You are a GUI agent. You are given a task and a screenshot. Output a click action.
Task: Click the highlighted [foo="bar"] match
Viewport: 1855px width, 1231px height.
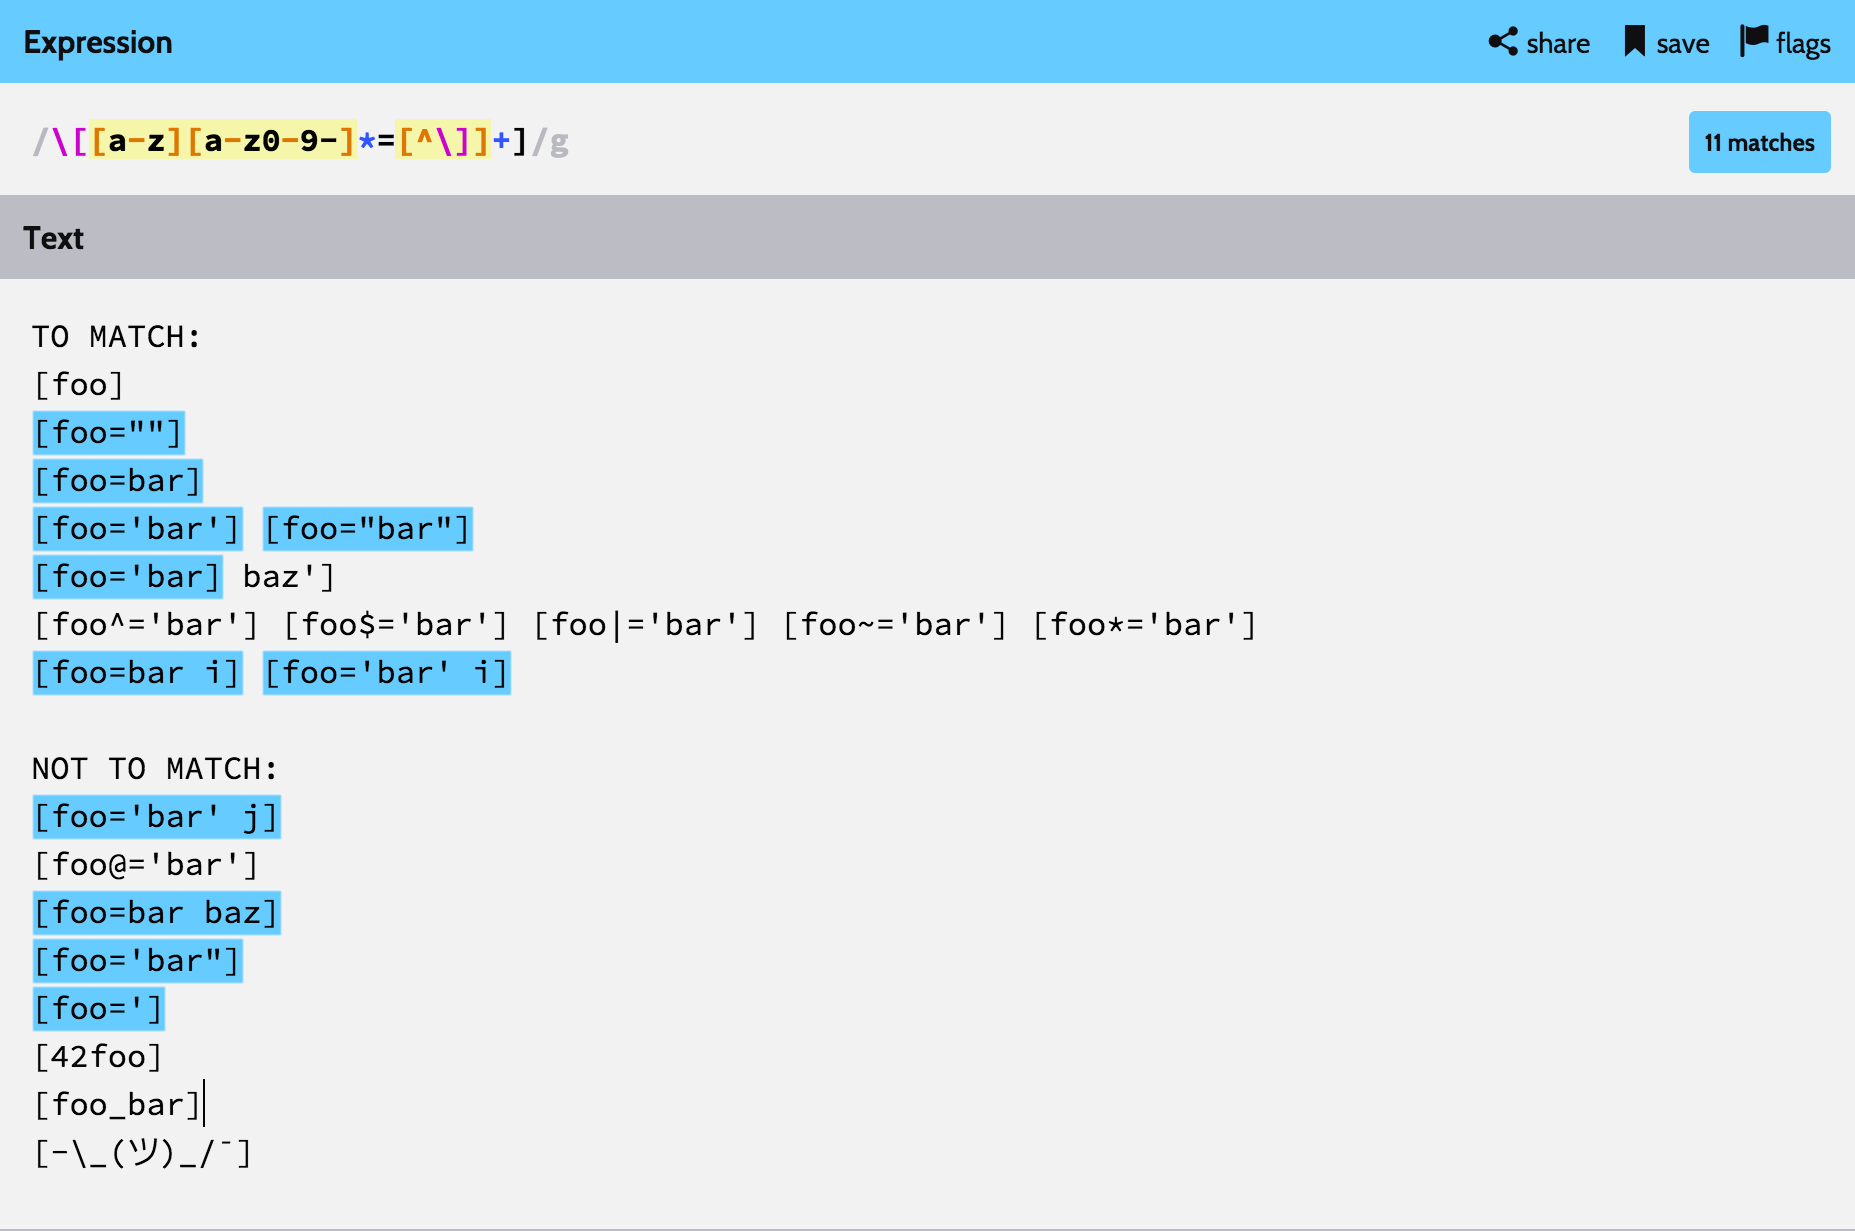(367, 529)
